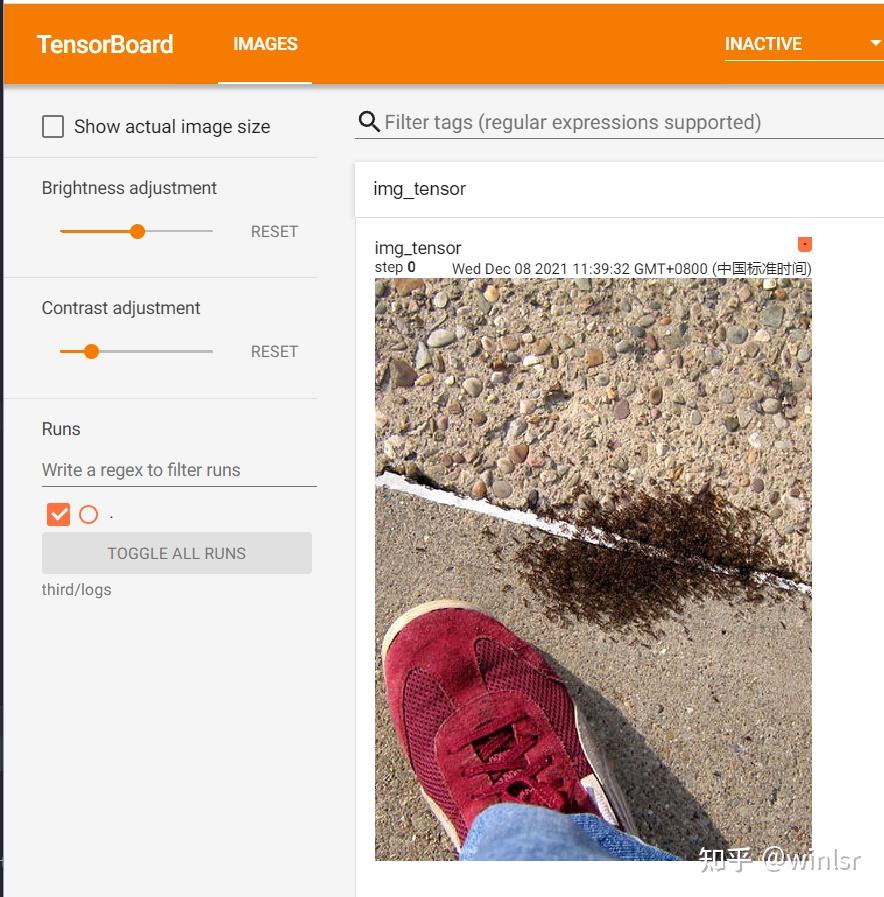This screenshot has height=897, width=884.
Task: Open the INACTIVE plugins dropdown arrow
Action: click(x=874, y=43)
